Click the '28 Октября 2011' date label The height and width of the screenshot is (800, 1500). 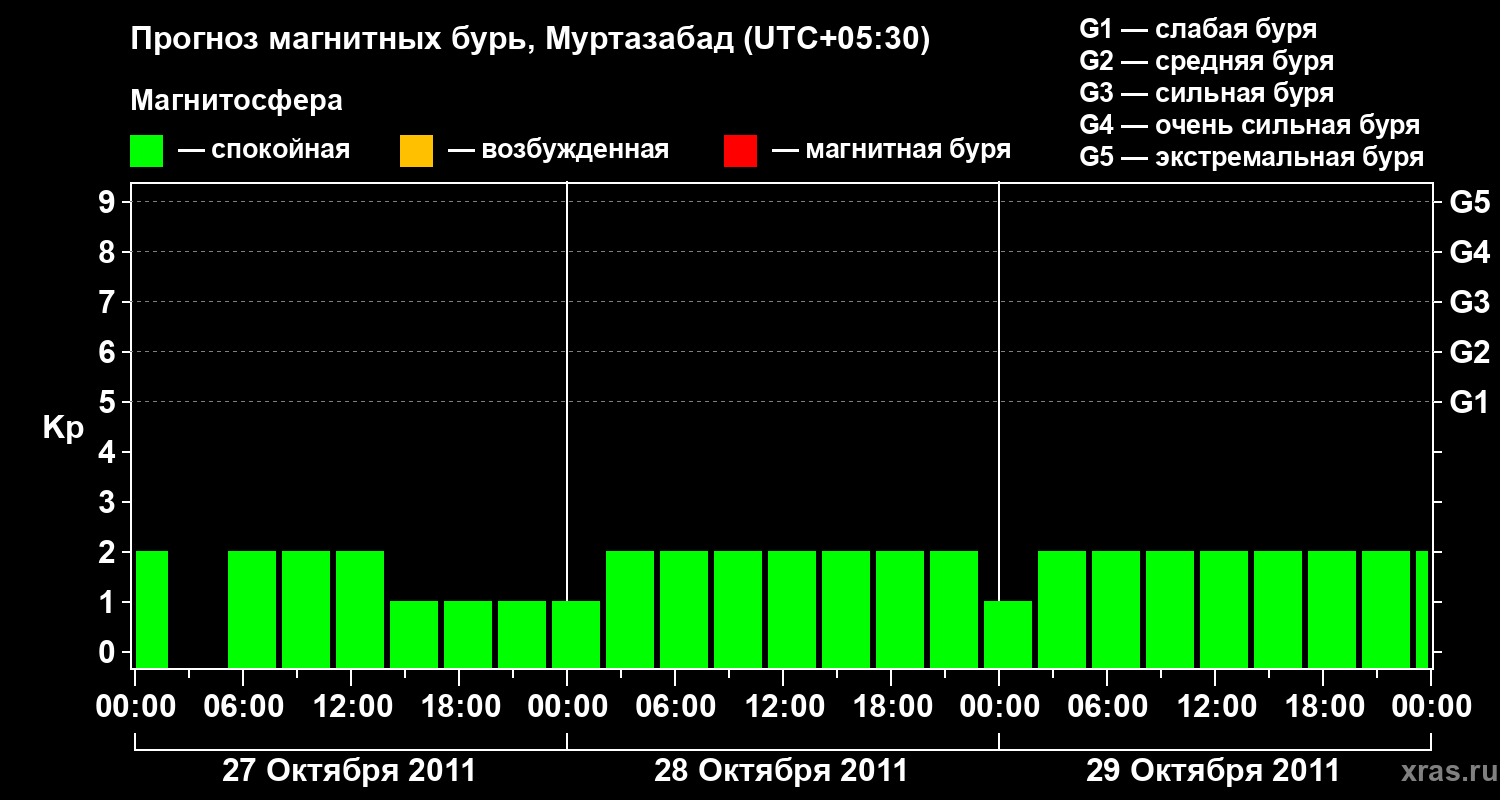click(x=781, y=771)
